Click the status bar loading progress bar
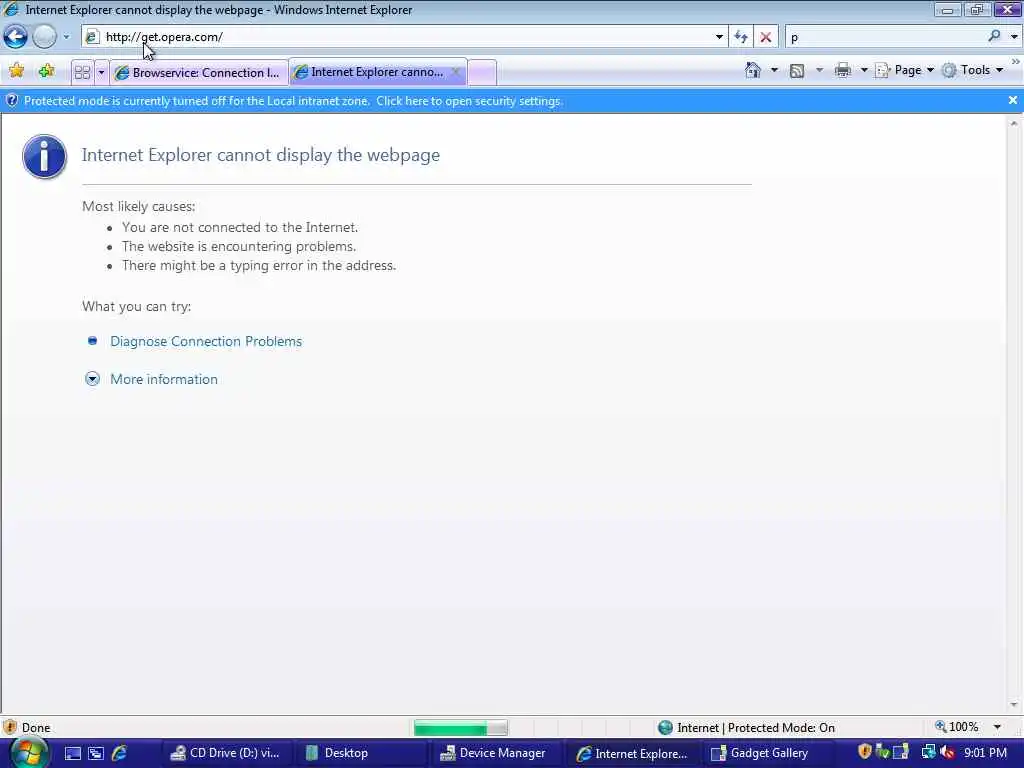Image resolution: width=1024 pixels, height=768 pixels. (460, 727)
